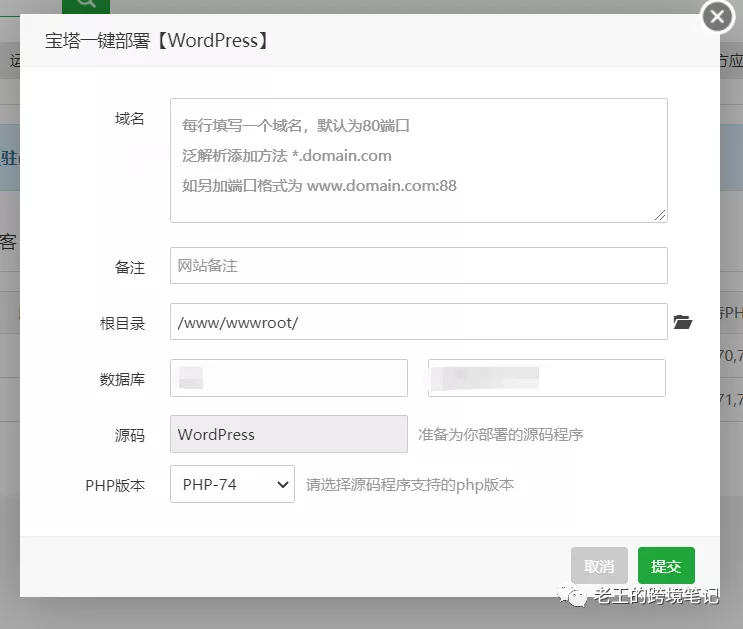Click the 域名 field label
Screen dimensions: 743x629
pos(129,119)
